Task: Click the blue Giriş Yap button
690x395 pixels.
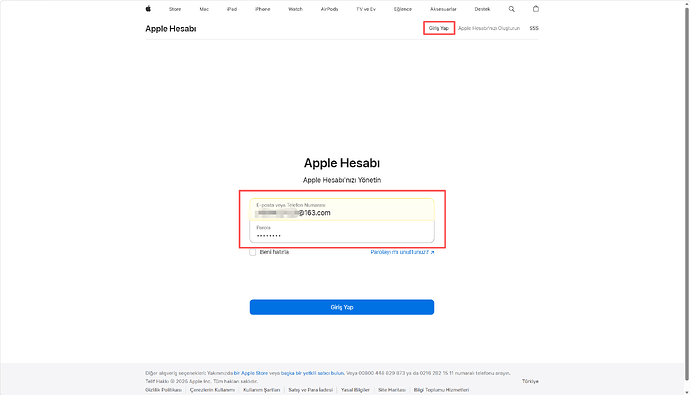Action: [342, 307]
